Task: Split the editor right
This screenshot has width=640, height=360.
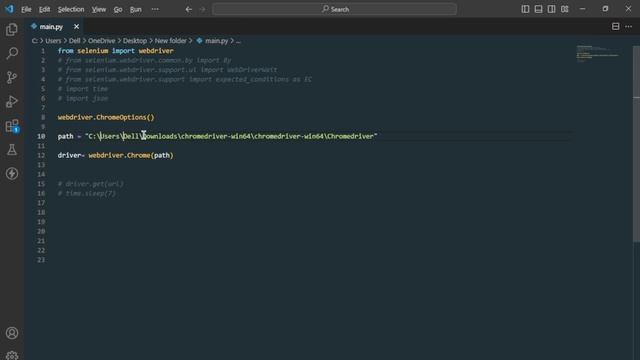Action: coord(616,27)
